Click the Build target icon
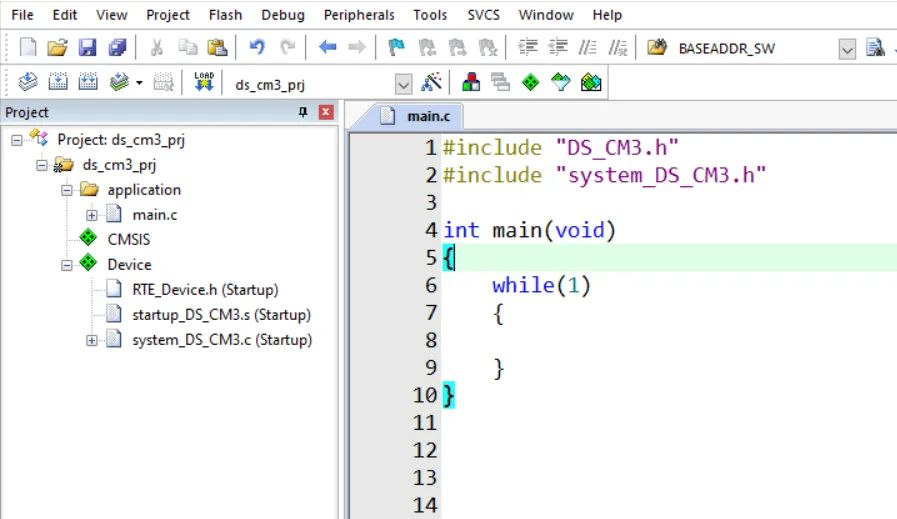The height and width of the screenshot is (519, 897). click(58, 82)
